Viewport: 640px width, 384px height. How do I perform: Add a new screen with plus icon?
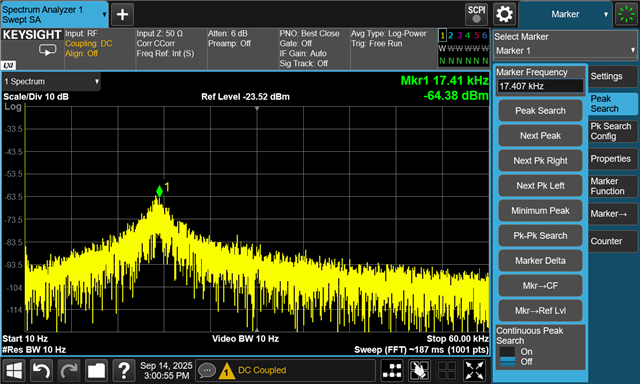[x=122, y=14]
